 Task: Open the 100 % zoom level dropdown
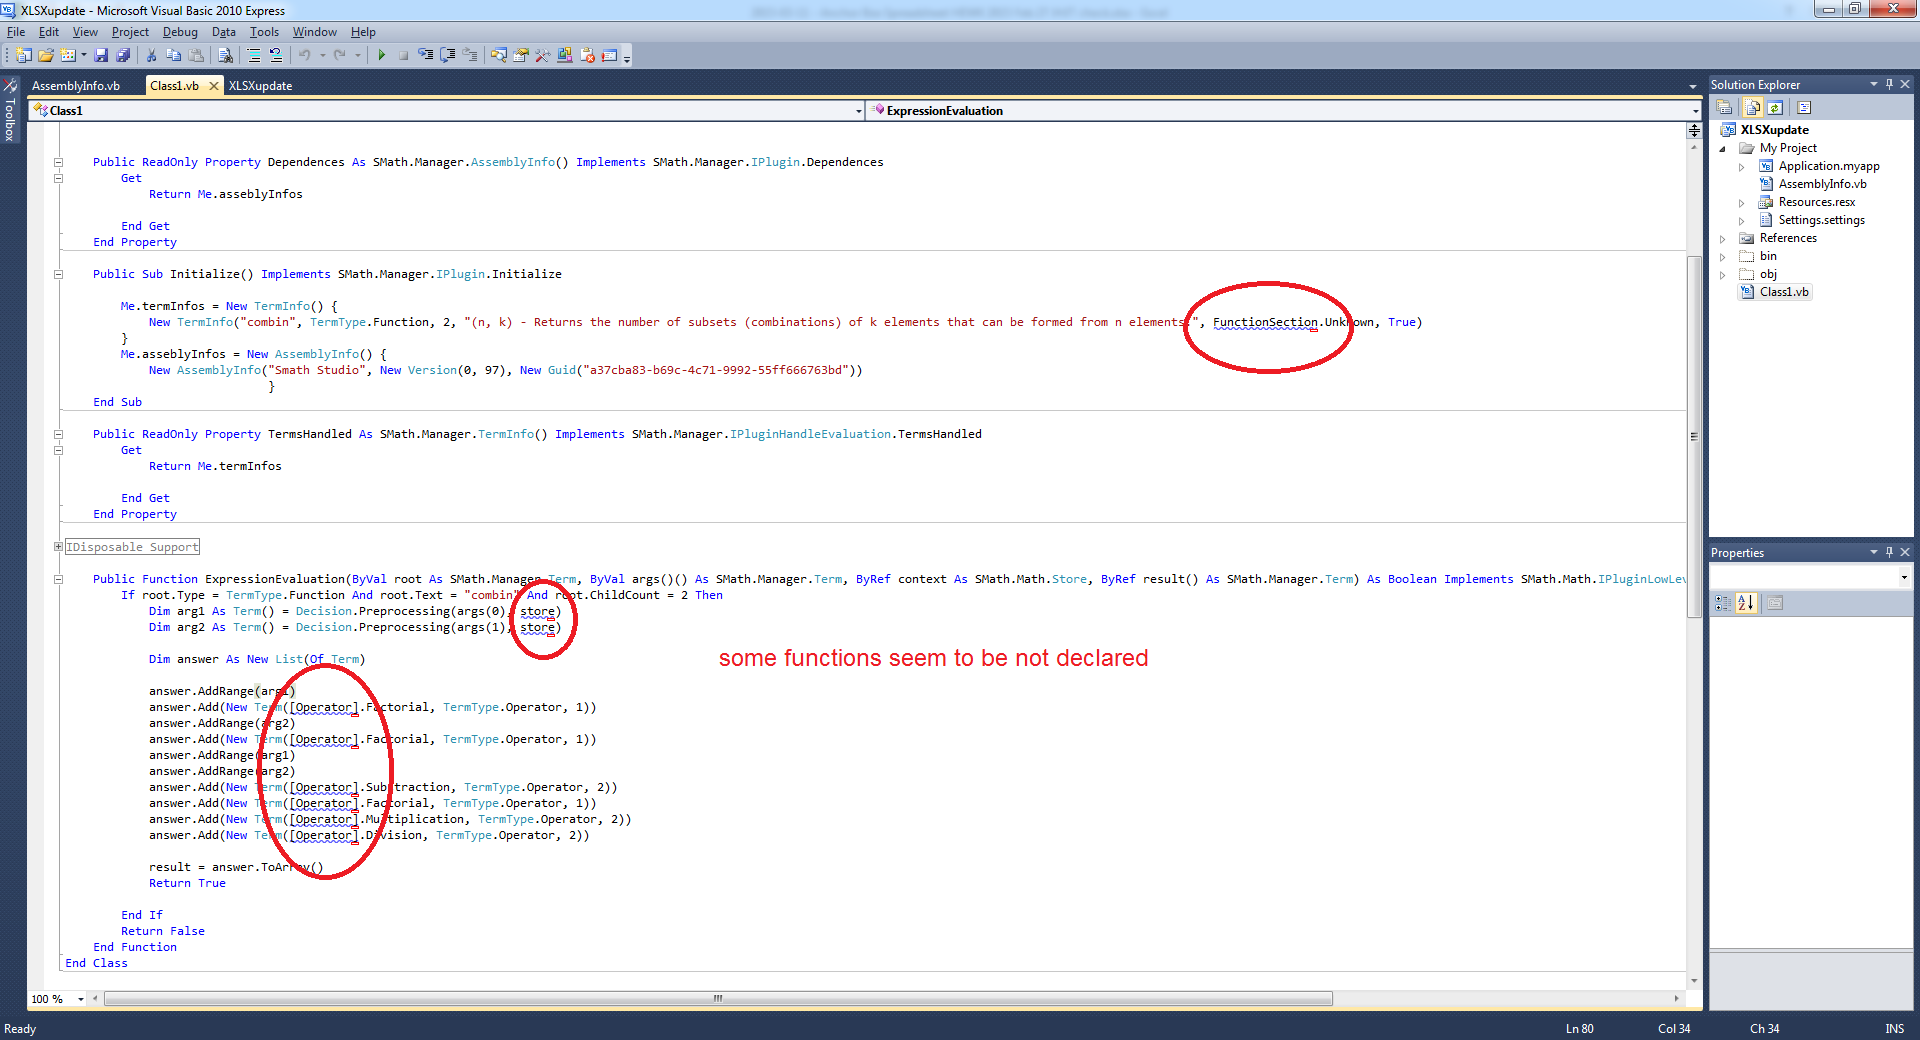coord(81,999)
